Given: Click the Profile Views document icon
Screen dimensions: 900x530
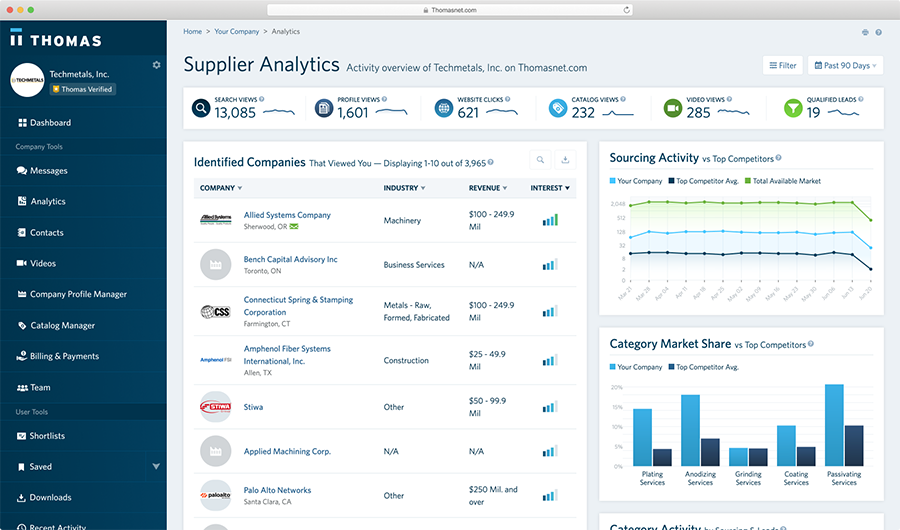Looking at the screenshot, I should [324, 107].
